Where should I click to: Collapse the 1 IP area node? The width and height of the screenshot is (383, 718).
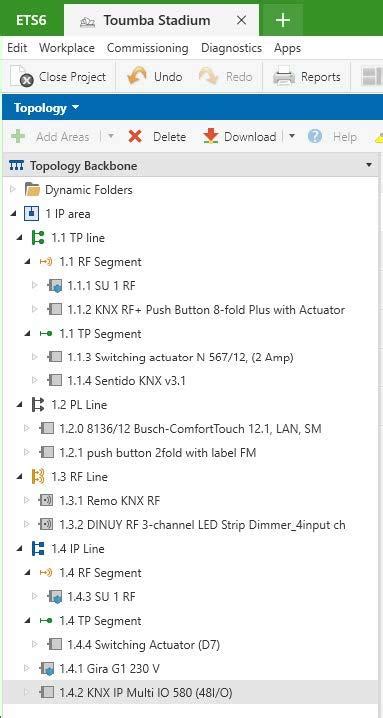pyautogui.click(x=12, y=214)
